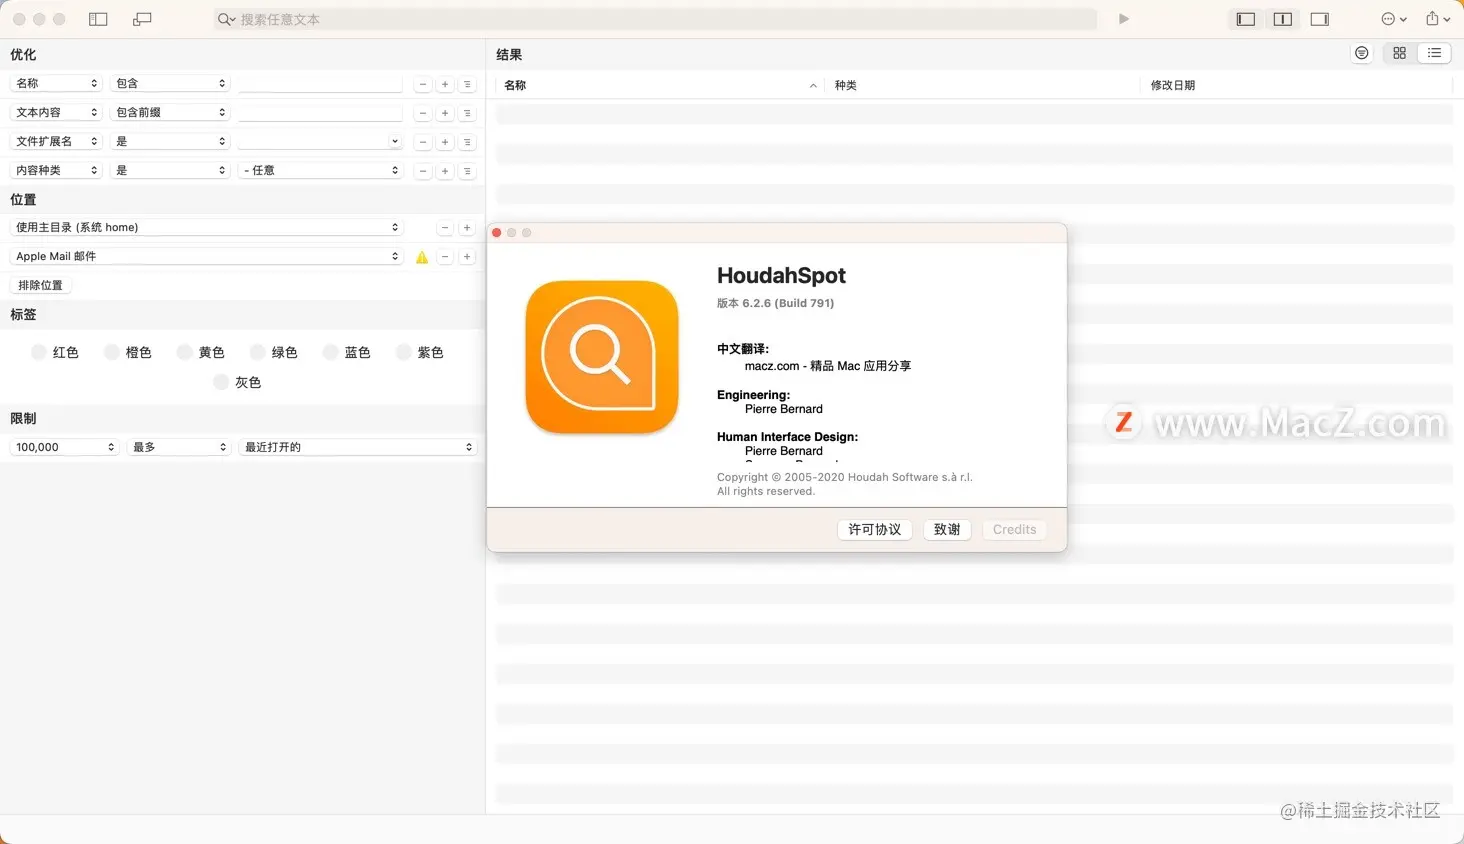Open the 最多 limit dropdown
Screen dimensions: 1464x844
click(x=179, y=447)
